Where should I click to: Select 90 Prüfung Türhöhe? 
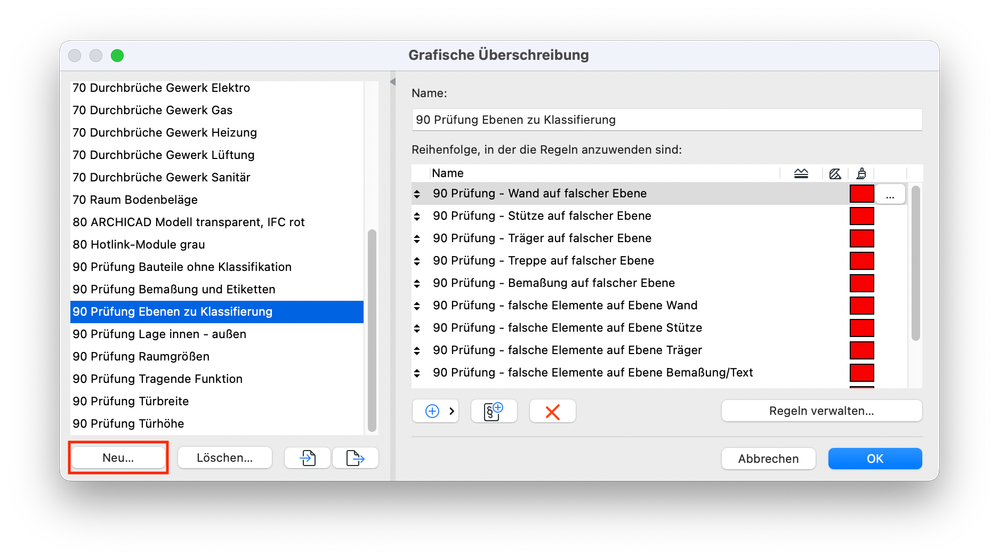pos(217,424)
